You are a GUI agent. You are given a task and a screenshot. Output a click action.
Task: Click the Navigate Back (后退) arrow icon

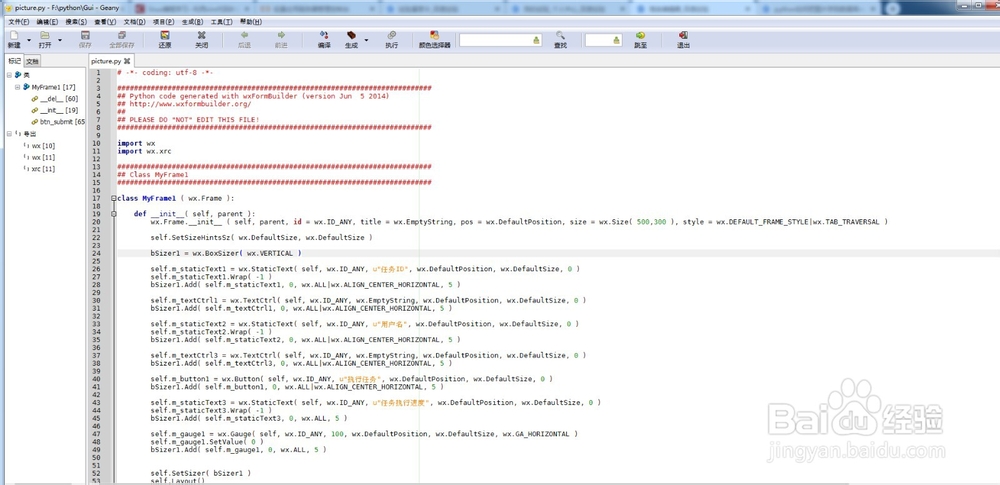tap(244, 35)
